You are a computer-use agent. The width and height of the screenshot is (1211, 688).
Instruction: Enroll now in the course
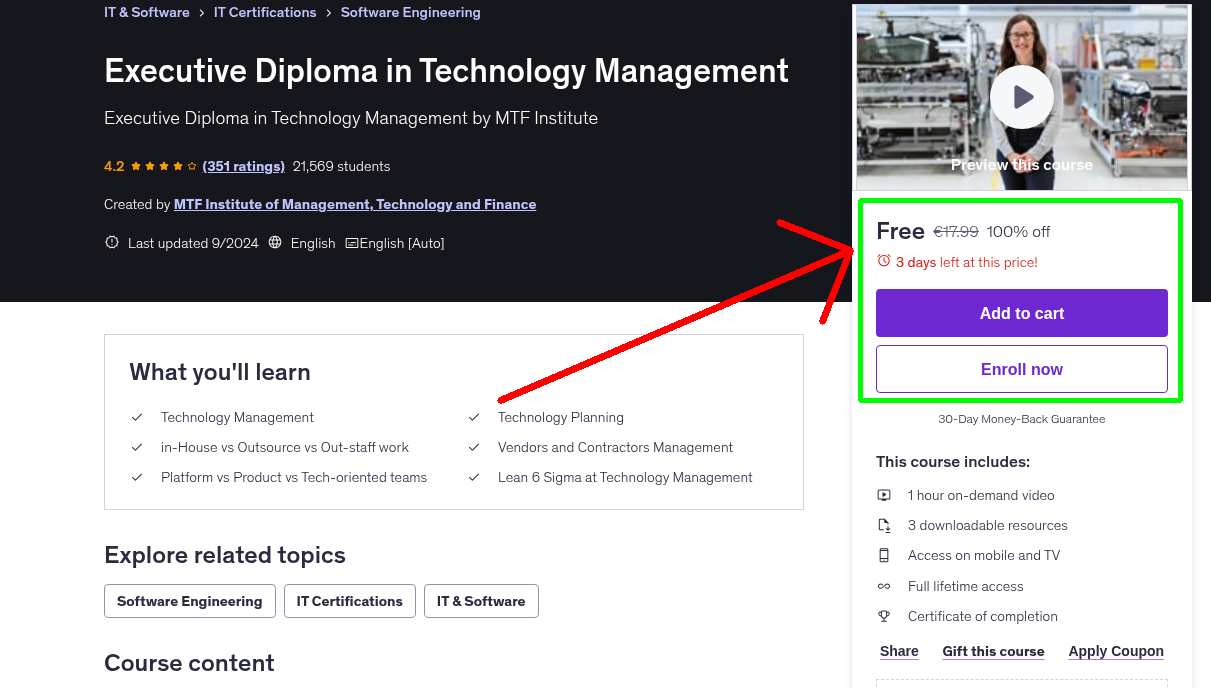[x=1021, y=368]
